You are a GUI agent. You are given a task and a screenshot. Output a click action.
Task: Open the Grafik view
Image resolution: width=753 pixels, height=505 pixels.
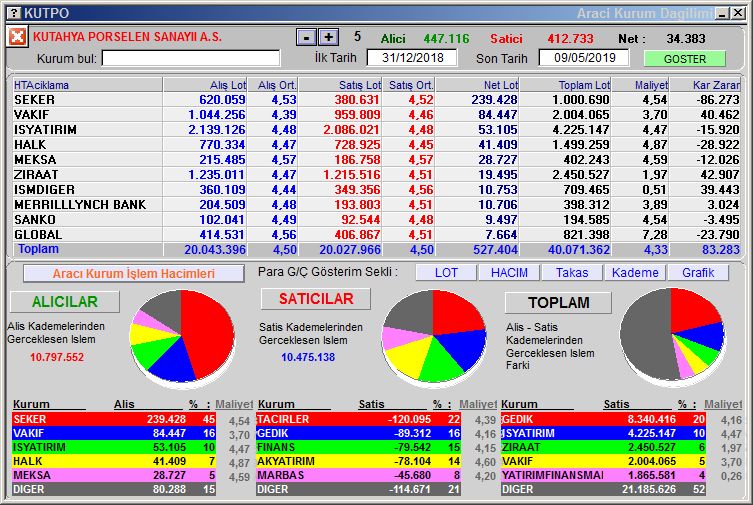pos(698,273)
